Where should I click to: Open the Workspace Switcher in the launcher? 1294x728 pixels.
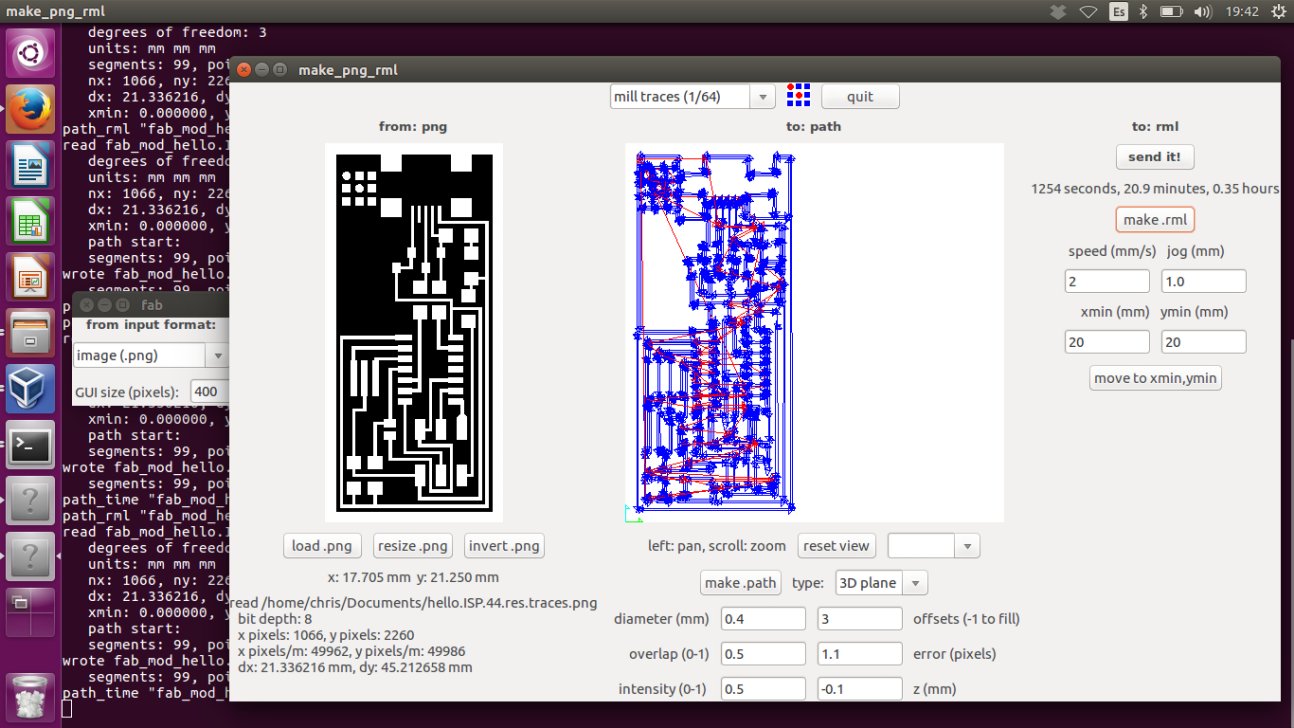pos(30,611)
